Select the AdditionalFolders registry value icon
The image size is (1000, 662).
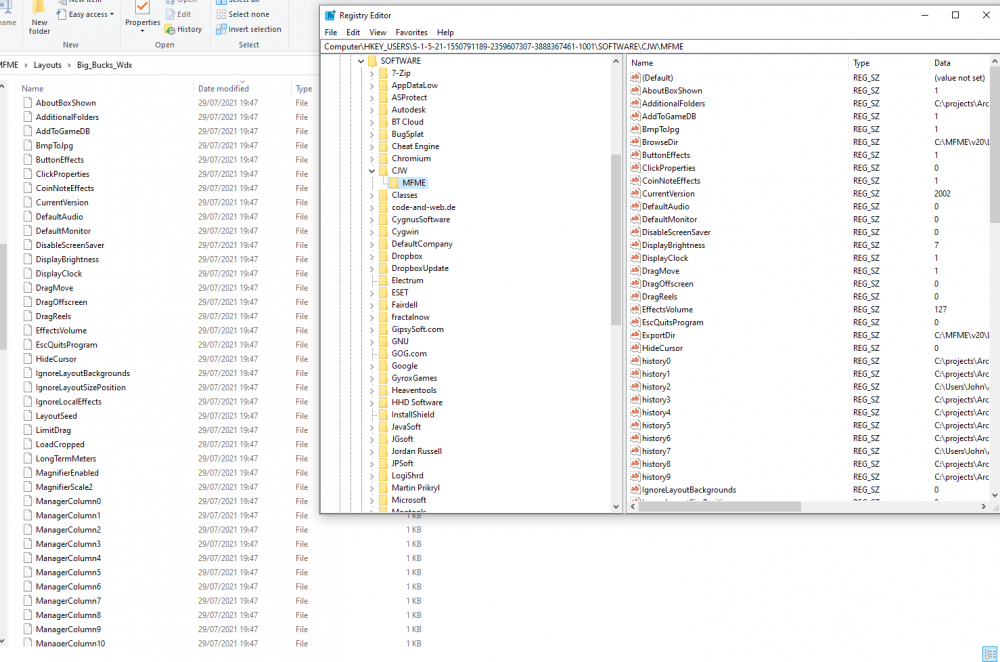[x=635, y=103]
